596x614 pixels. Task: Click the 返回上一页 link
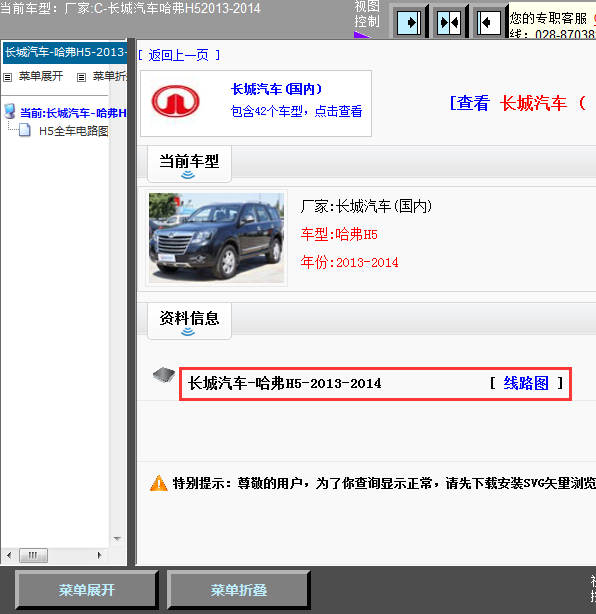coord(179,55)
